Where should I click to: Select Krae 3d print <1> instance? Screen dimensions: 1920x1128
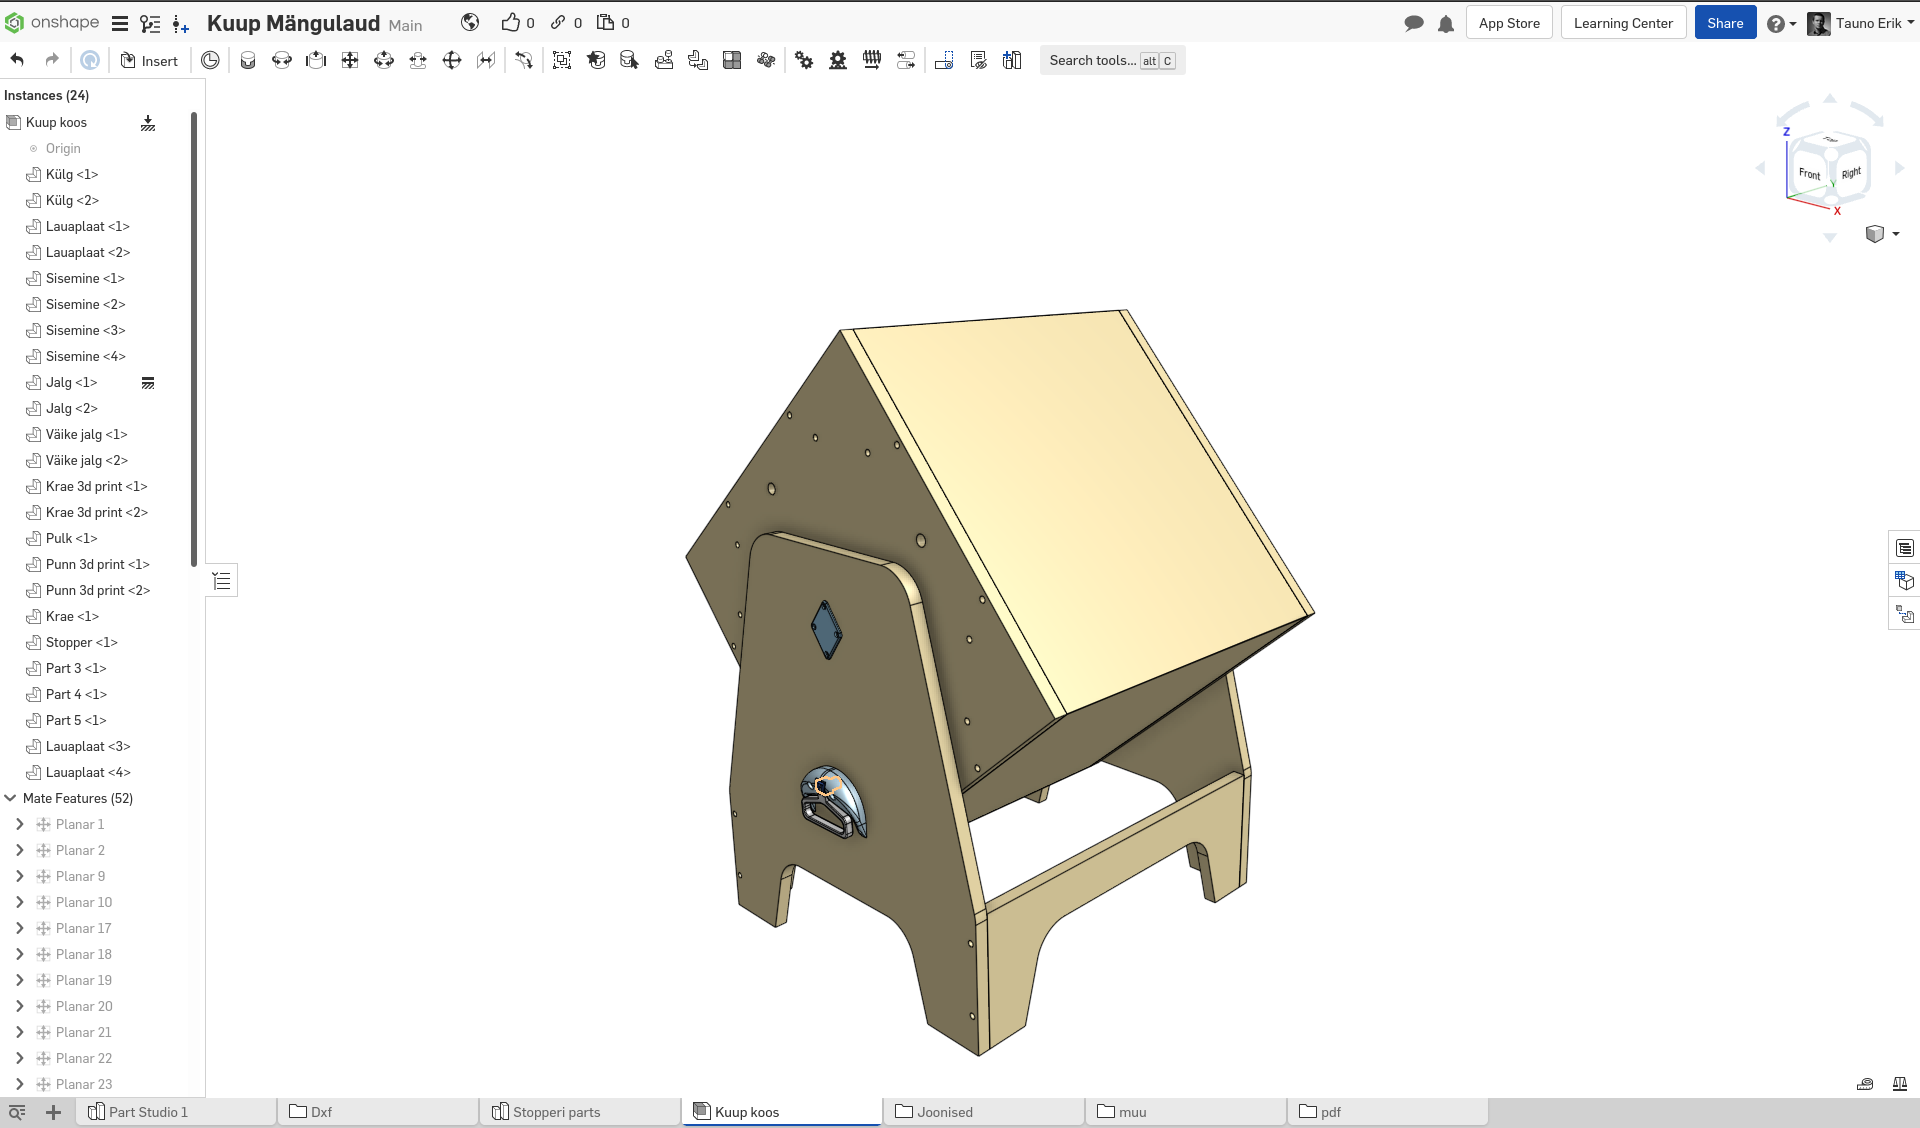[96, 486]
